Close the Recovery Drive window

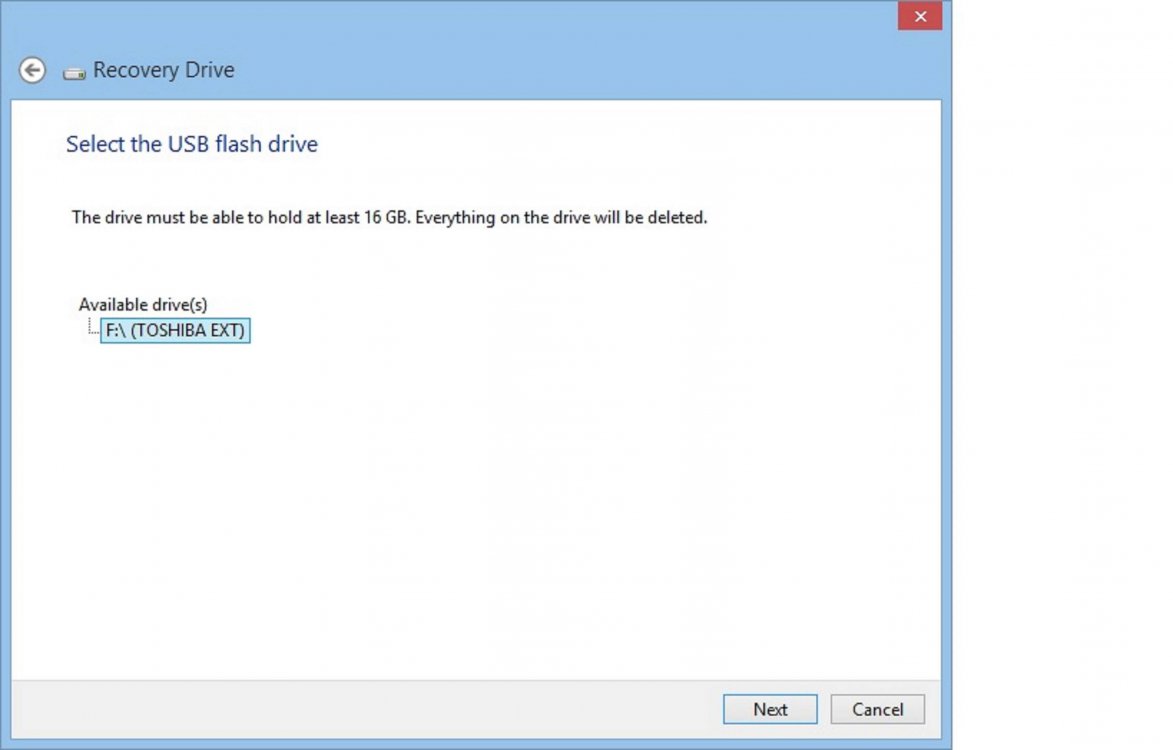coord(919,16)
